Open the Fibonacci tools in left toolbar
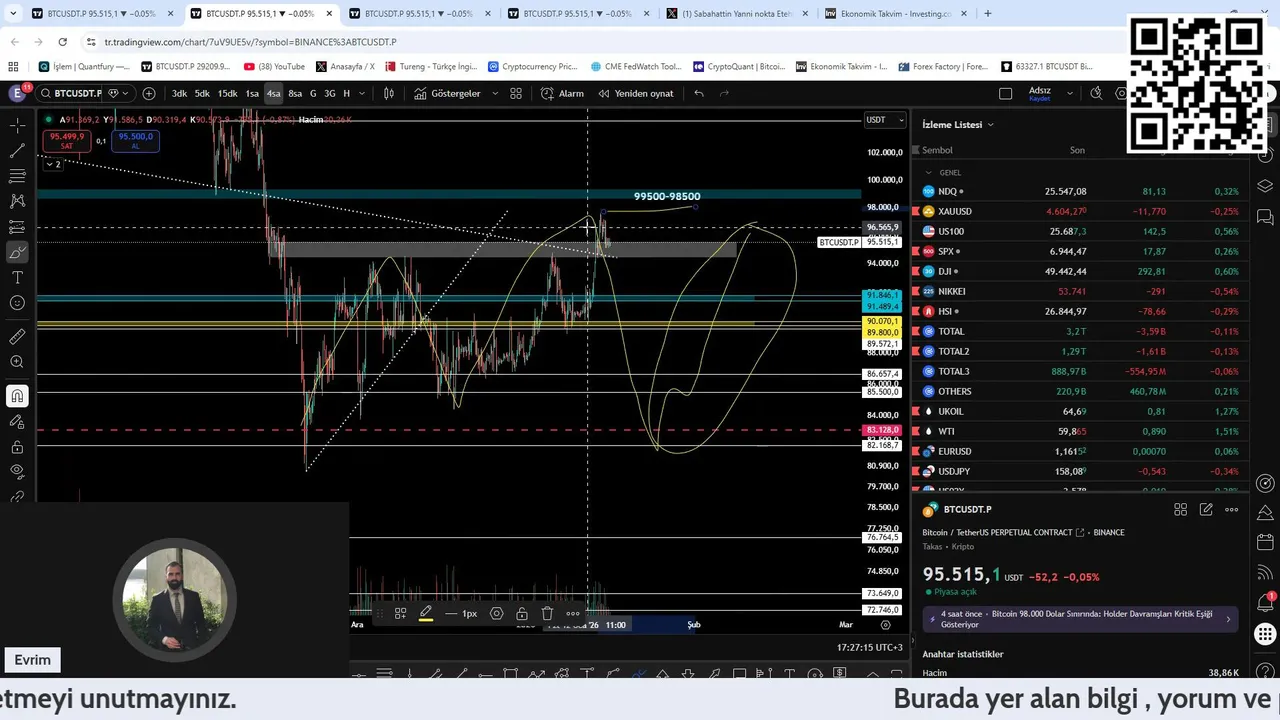This screenshot has width=1280, height=720. 17,176
